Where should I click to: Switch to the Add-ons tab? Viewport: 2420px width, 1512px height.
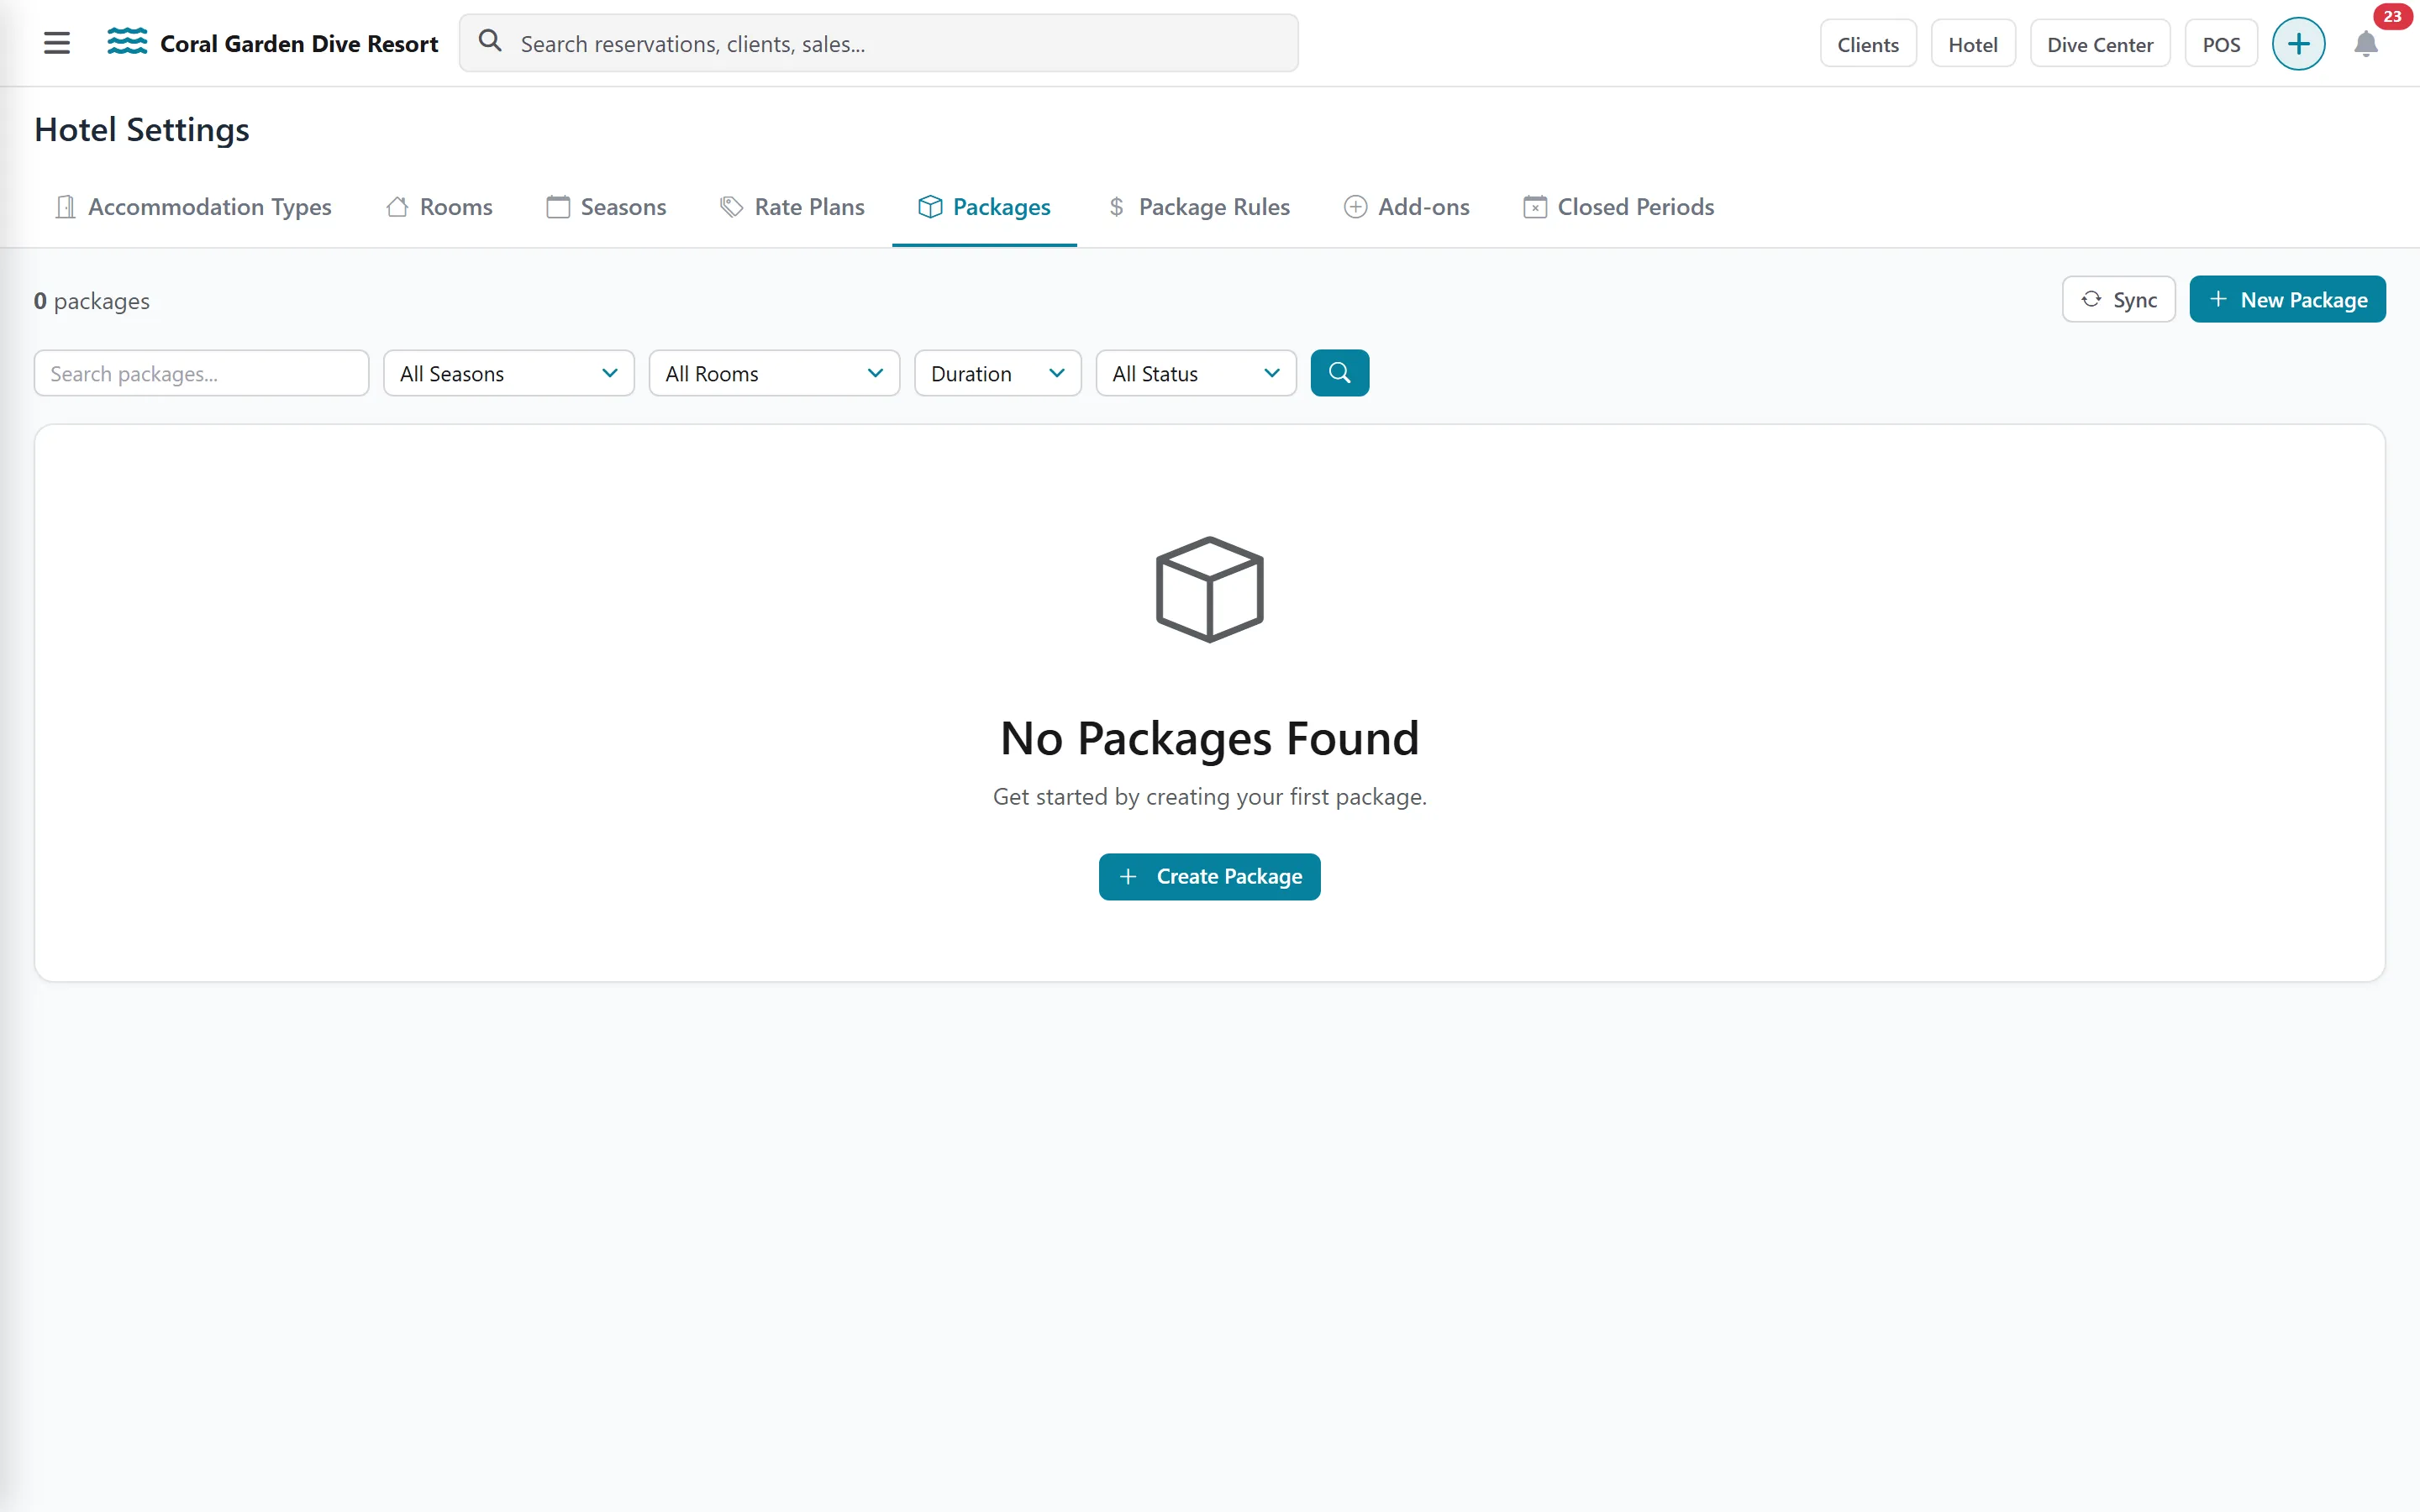click(x=1406, y=207)
